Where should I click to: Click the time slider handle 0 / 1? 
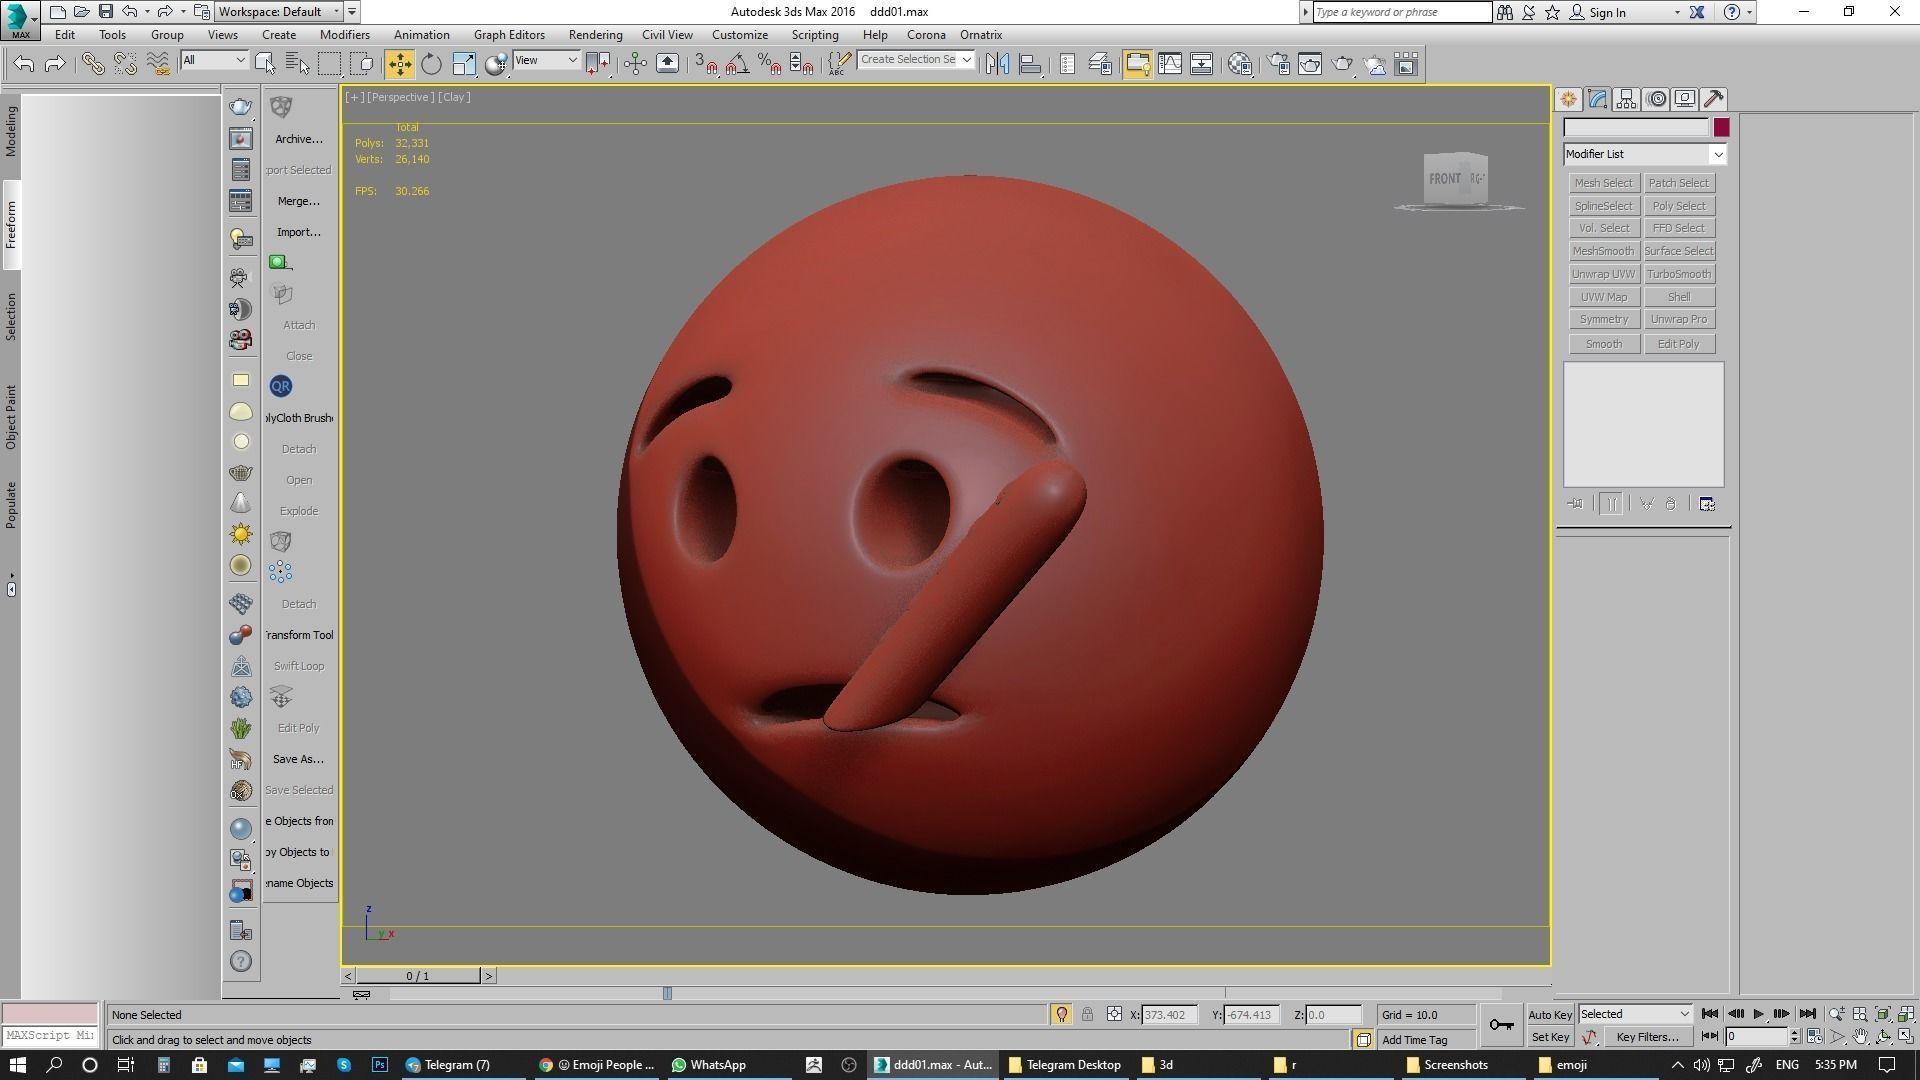(x=418, y=976)
